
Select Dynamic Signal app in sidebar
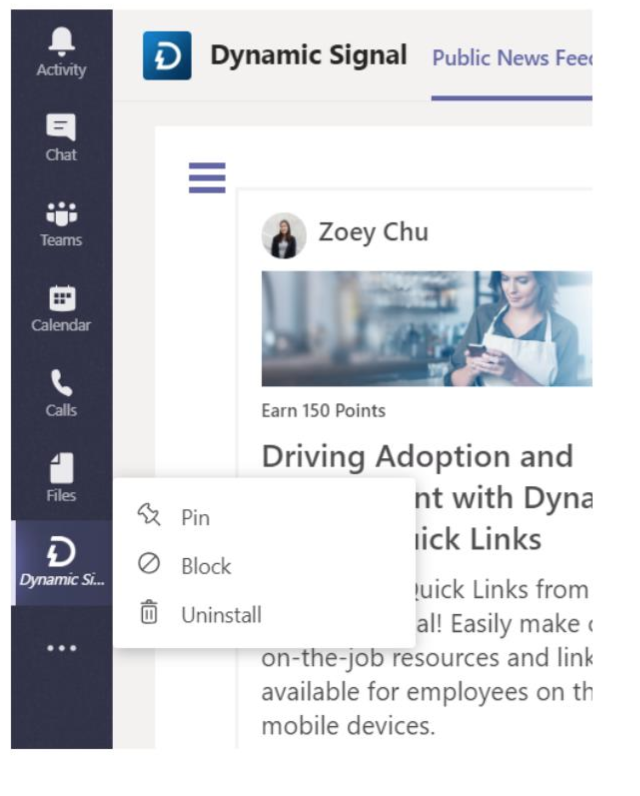[x=61, y=562]
